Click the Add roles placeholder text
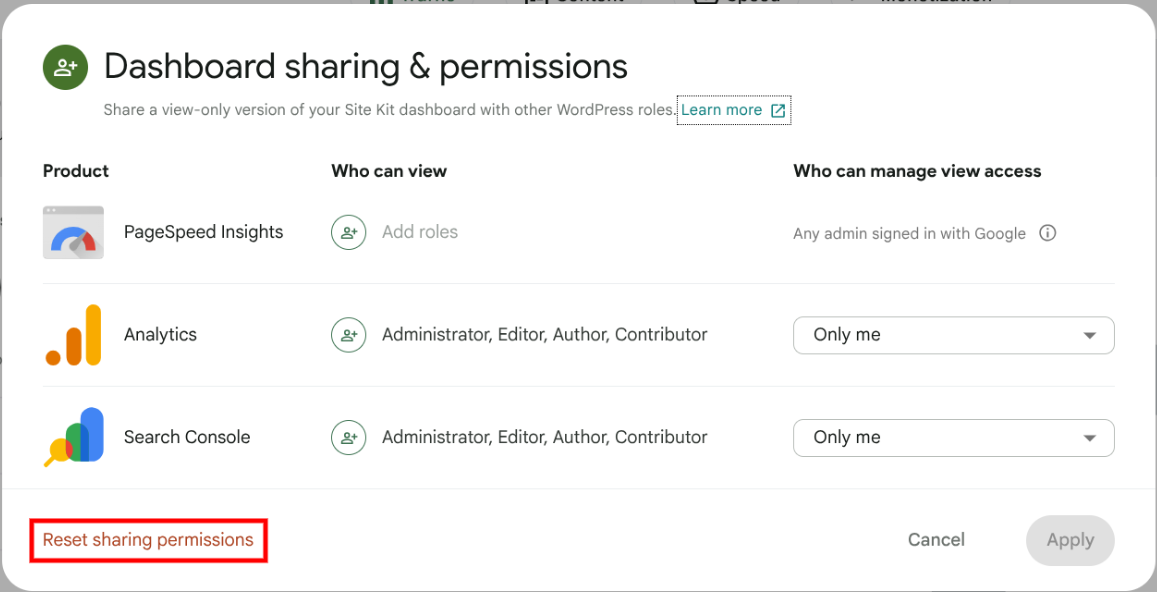Screen dimensions: 1157x592 coord(420,232)
